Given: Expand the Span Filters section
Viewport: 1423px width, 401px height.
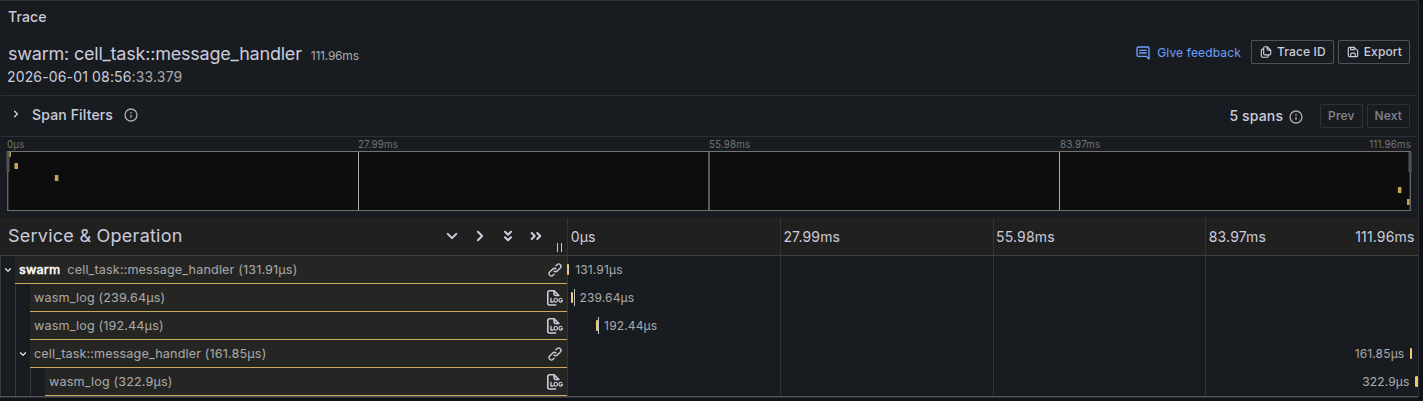Looking at the screenshot, I should tap(16, 115).
